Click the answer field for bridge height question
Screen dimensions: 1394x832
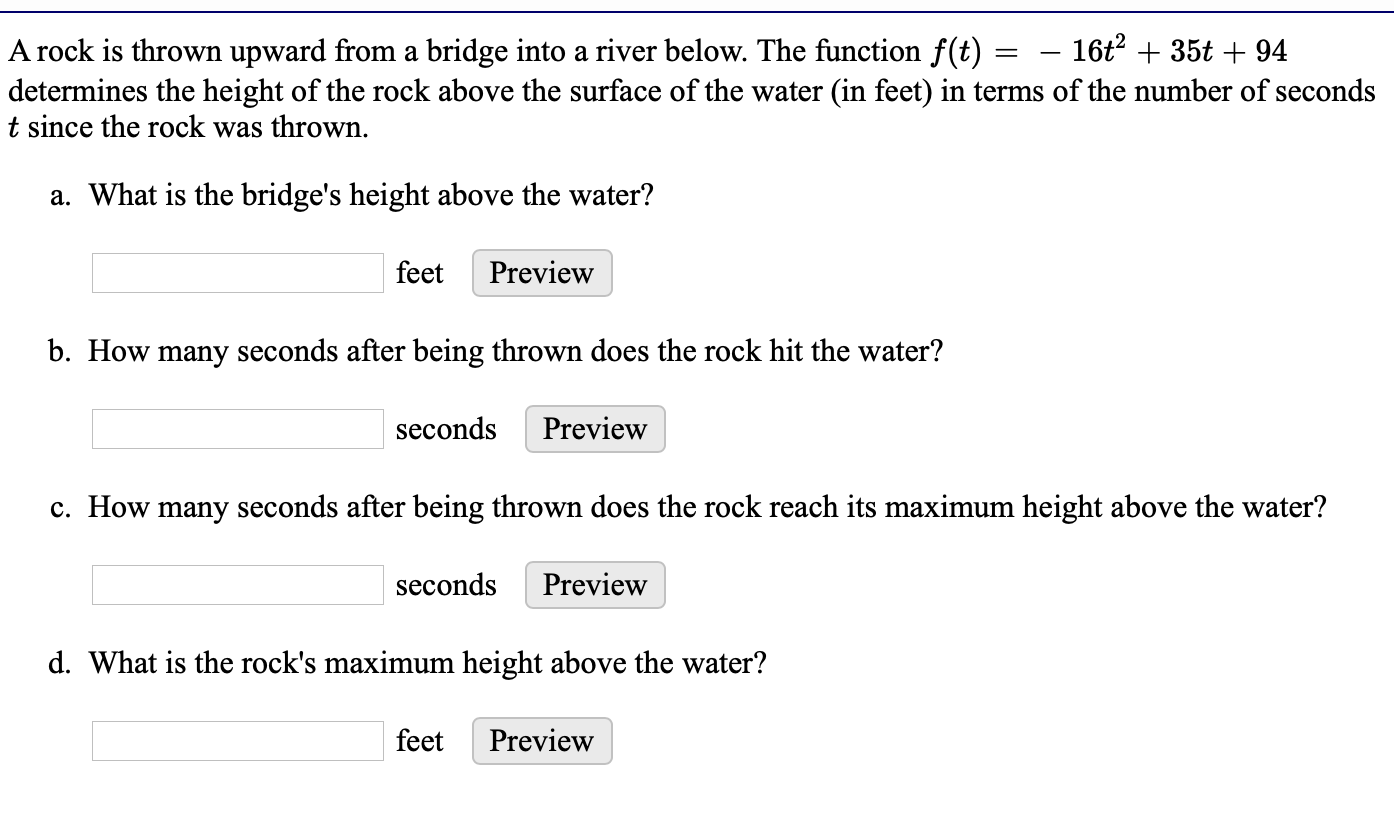[236, 272]
